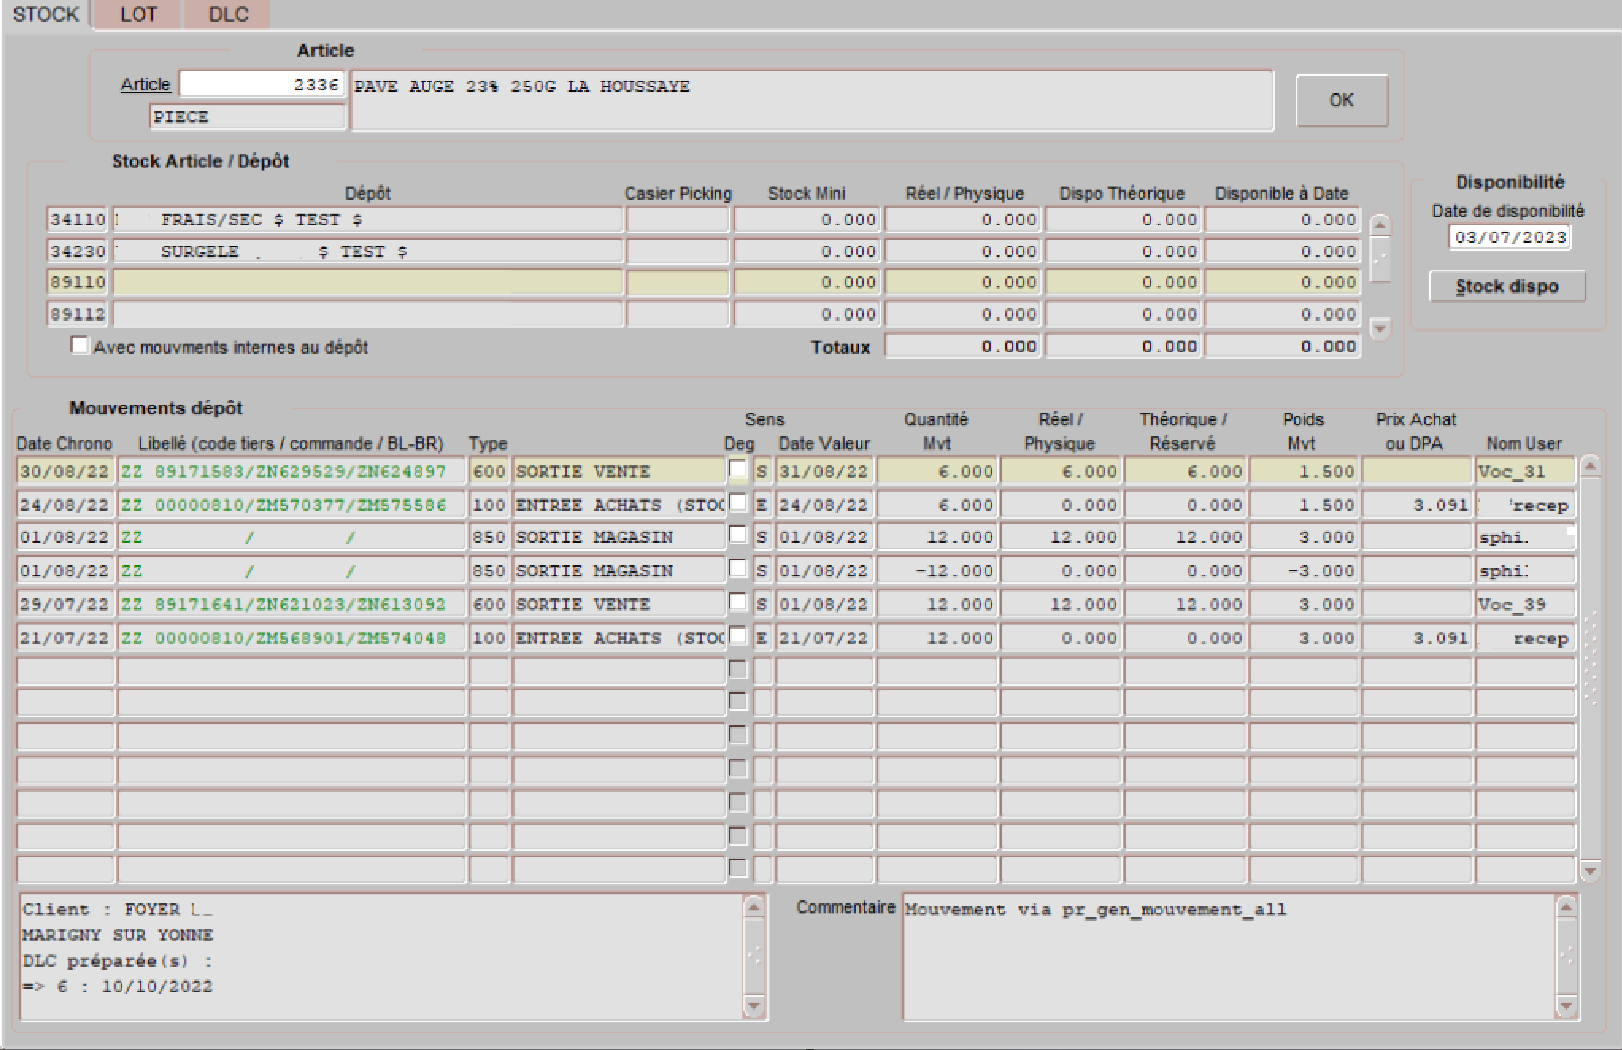Viewport: 1622px width, 1050px height.
Task: Enable Avec mouvments internes au dépôt checkbox
Action: tap(80, 345)
